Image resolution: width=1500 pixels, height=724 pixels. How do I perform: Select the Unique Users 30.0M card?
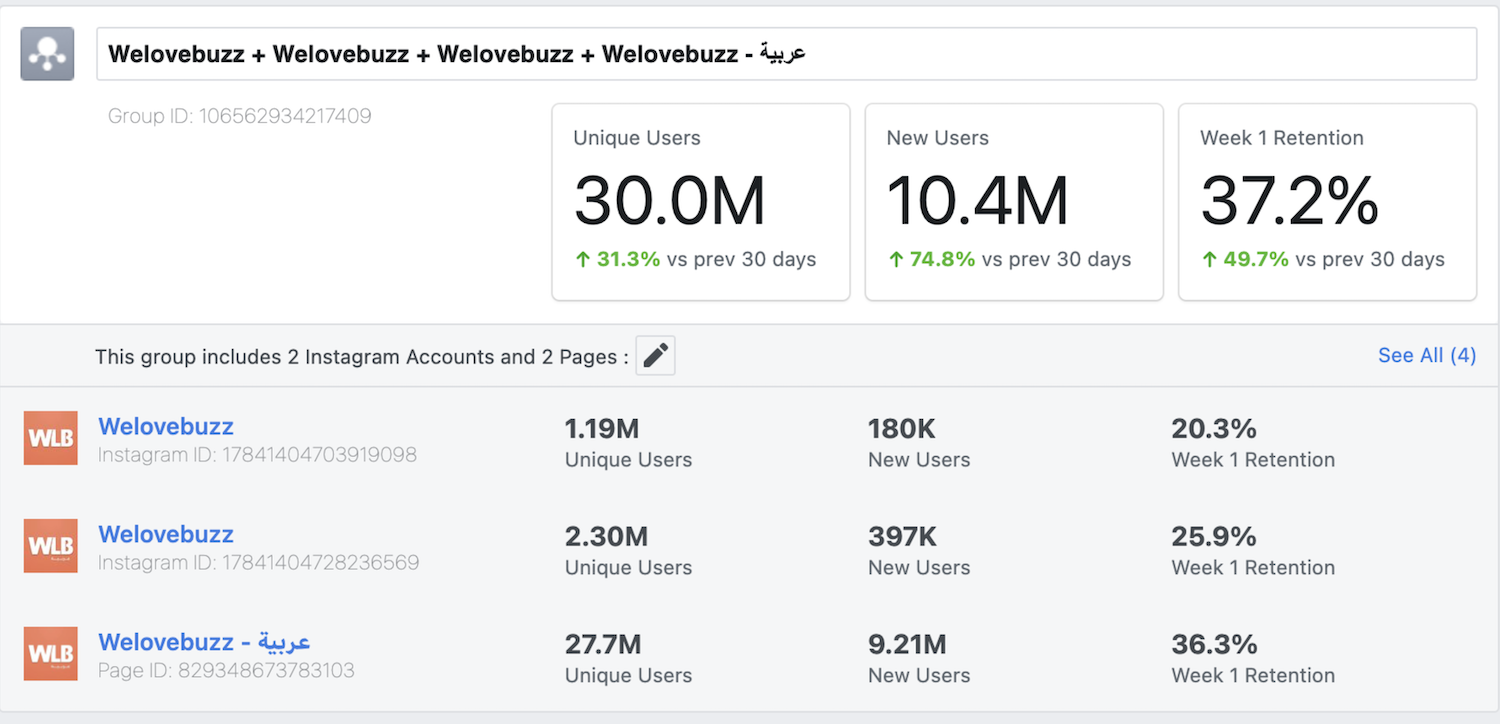[x=701, y=202]
